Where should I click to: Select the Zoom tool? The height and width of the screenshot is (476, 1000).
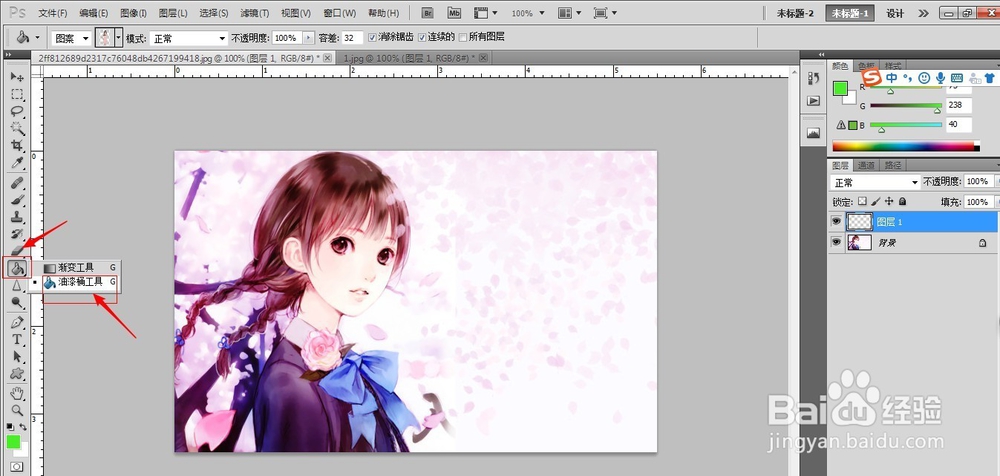17,410
